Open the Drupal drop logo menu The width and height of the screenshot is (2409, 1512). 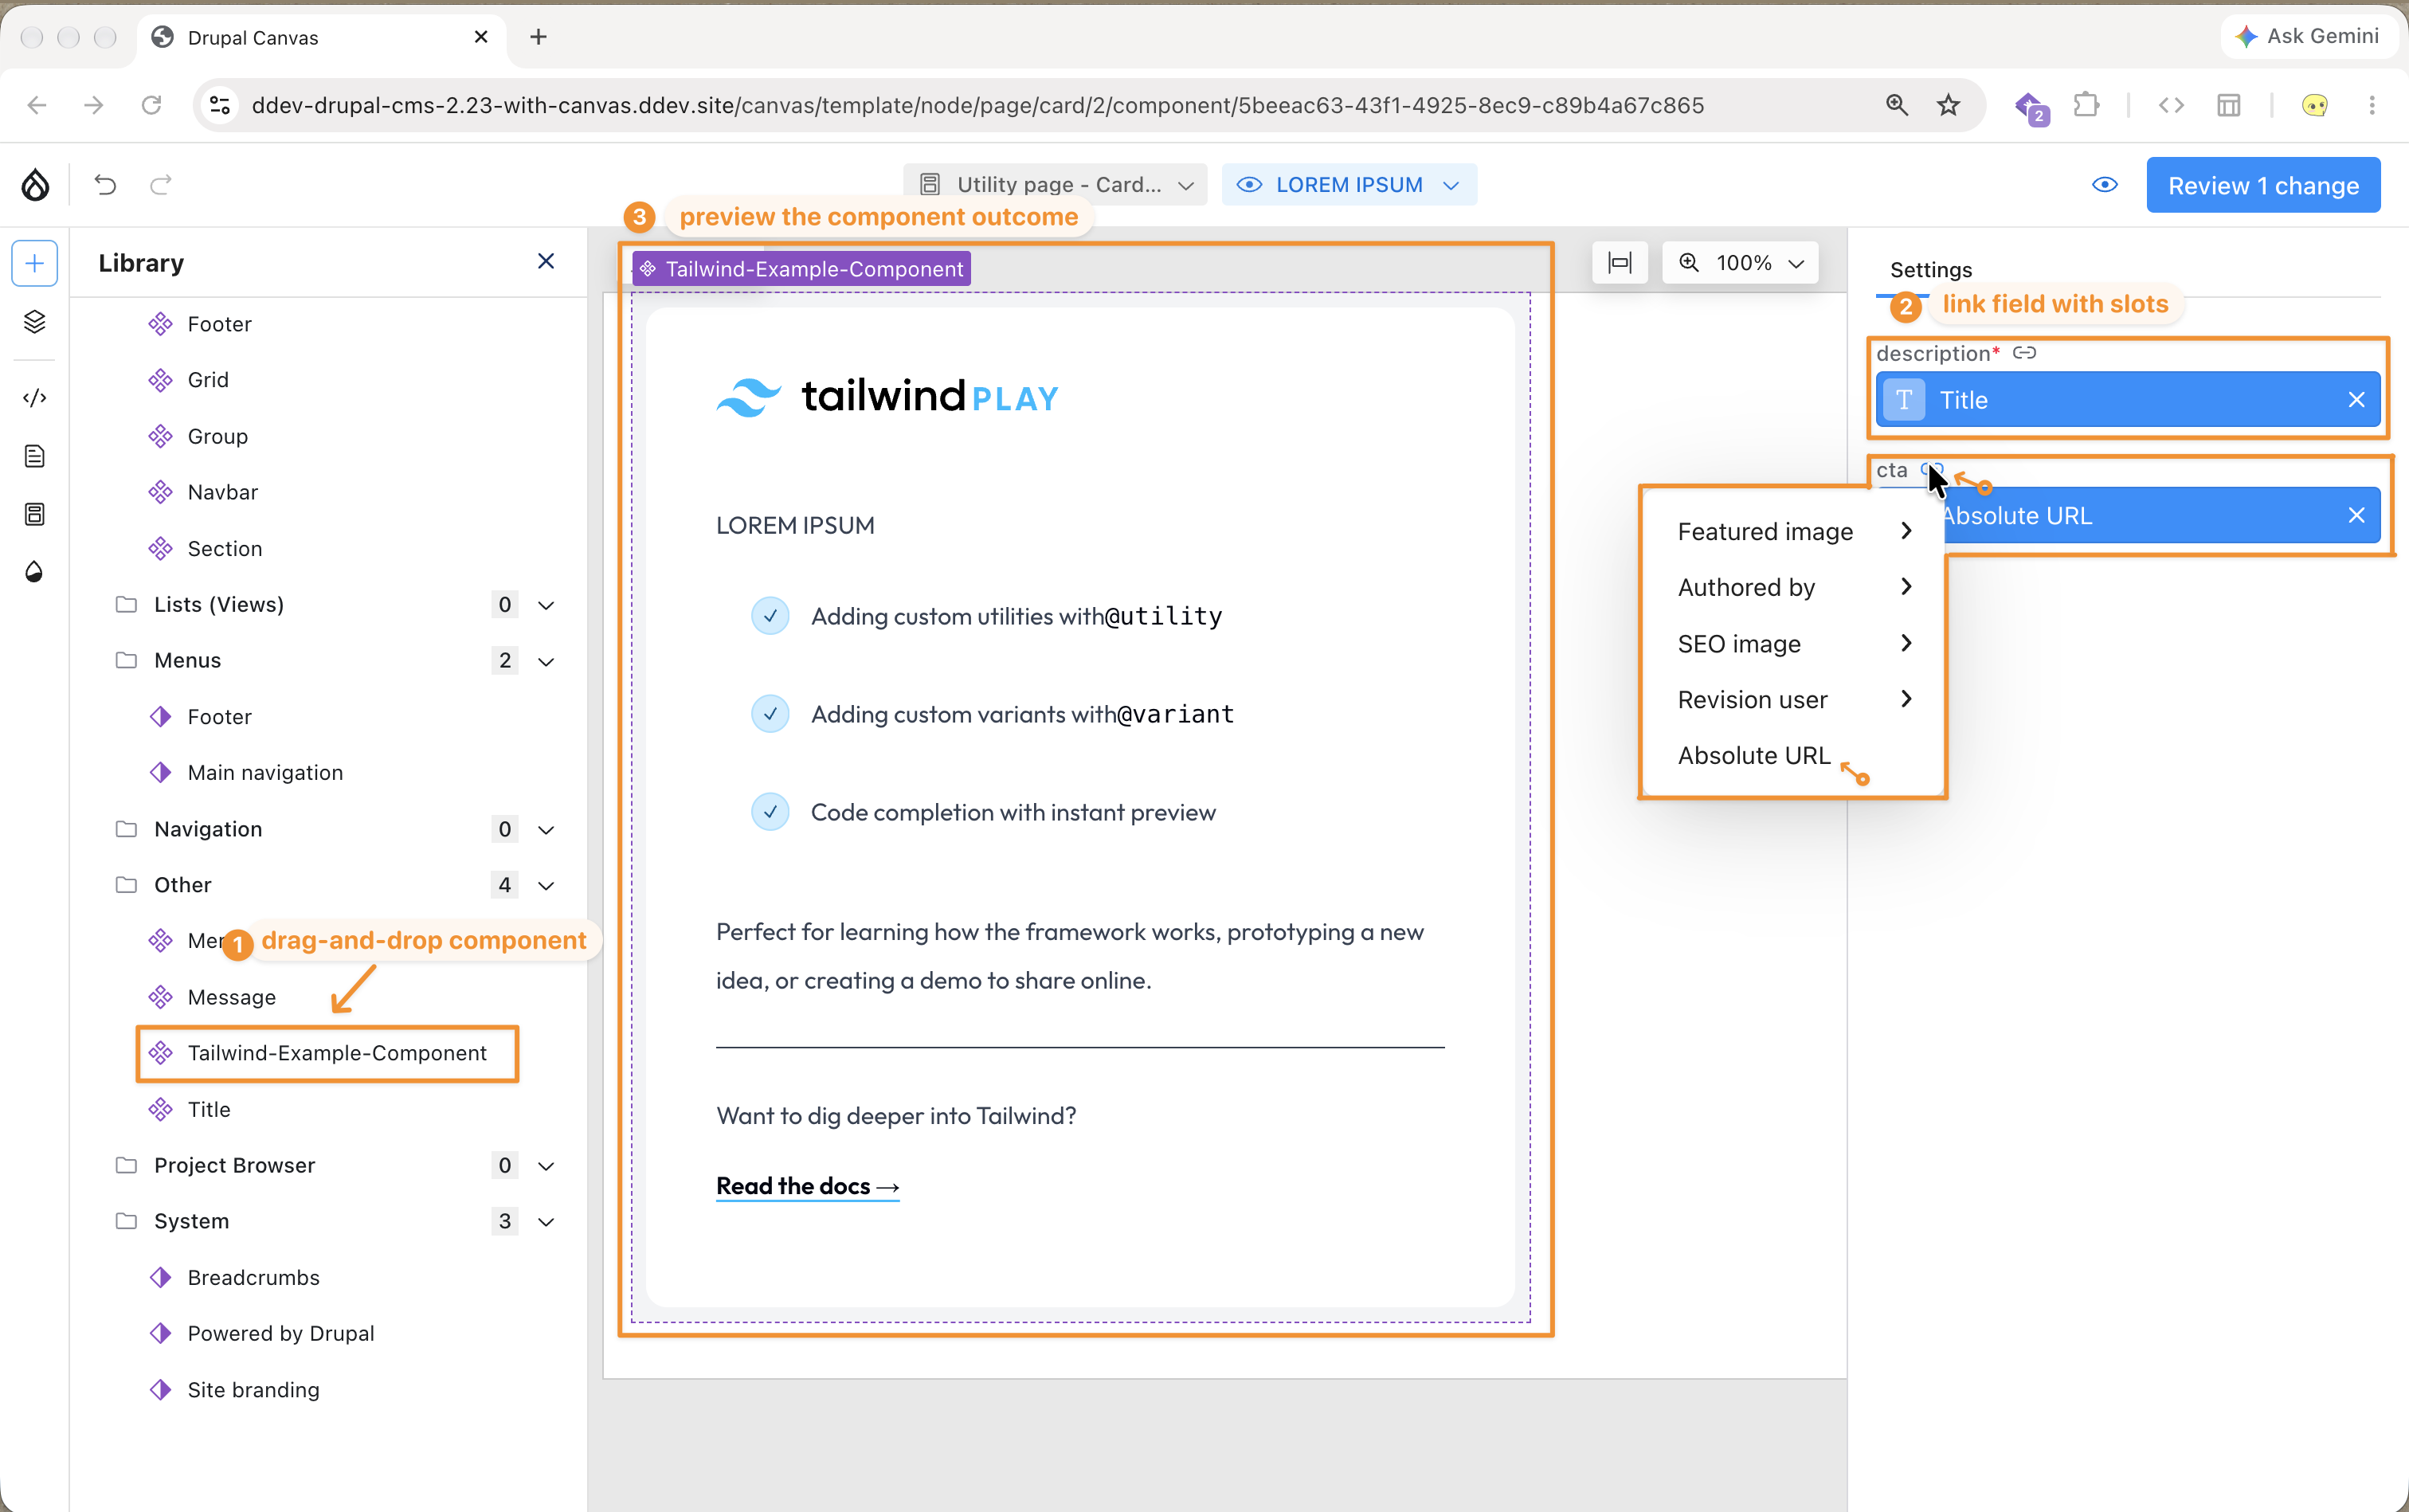[x=35, y=184]
